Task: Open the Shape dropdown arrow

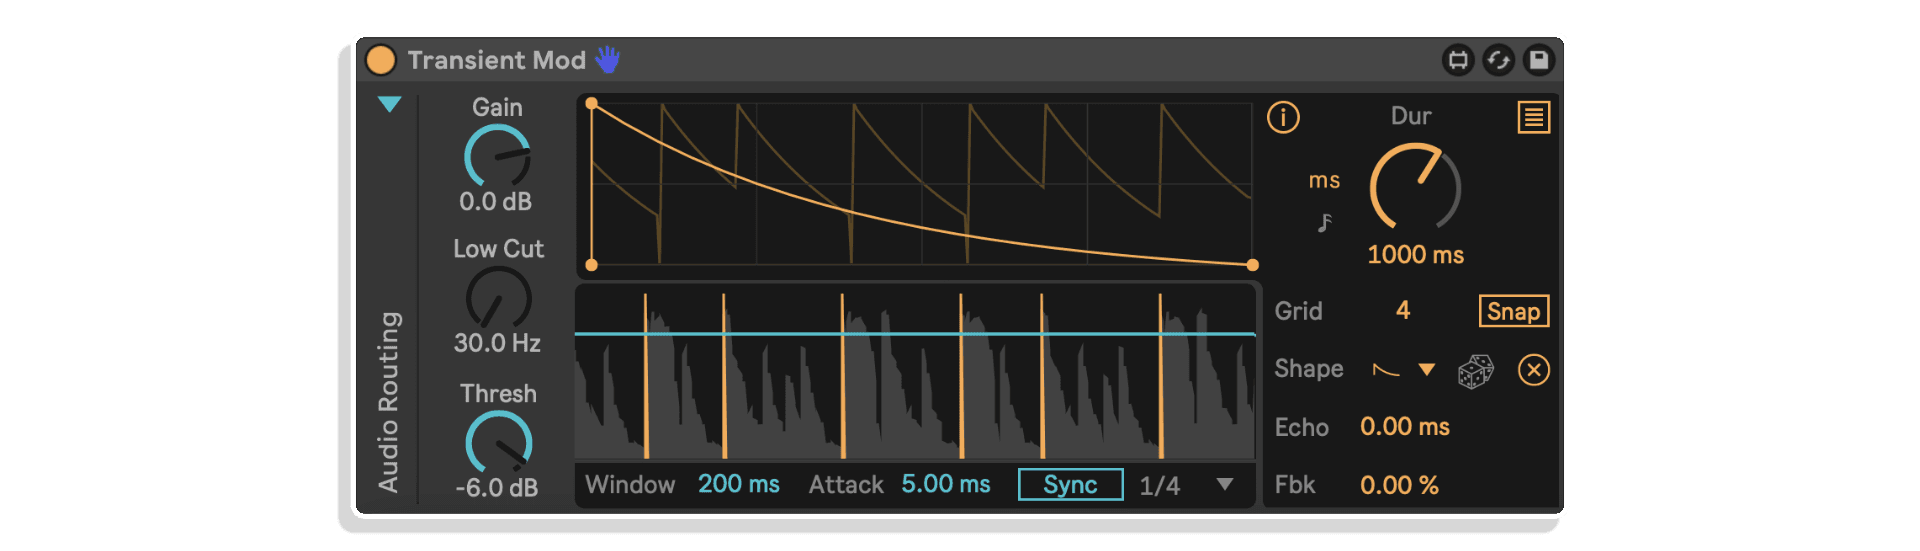Action: tap(1427, 370)
